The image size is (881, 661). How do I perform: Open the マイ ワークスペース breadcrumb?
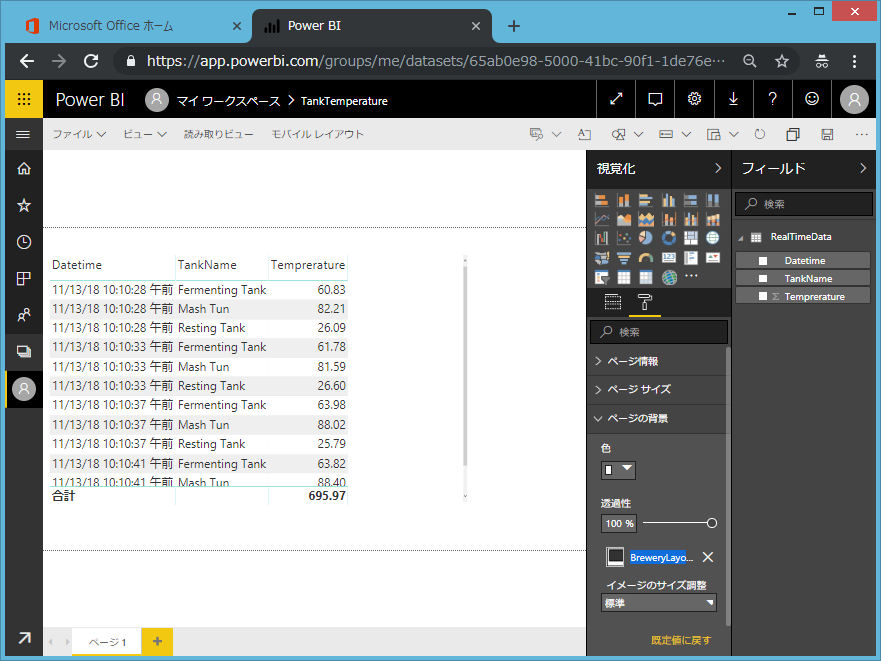pyautogui.click(x=228, y=101)
